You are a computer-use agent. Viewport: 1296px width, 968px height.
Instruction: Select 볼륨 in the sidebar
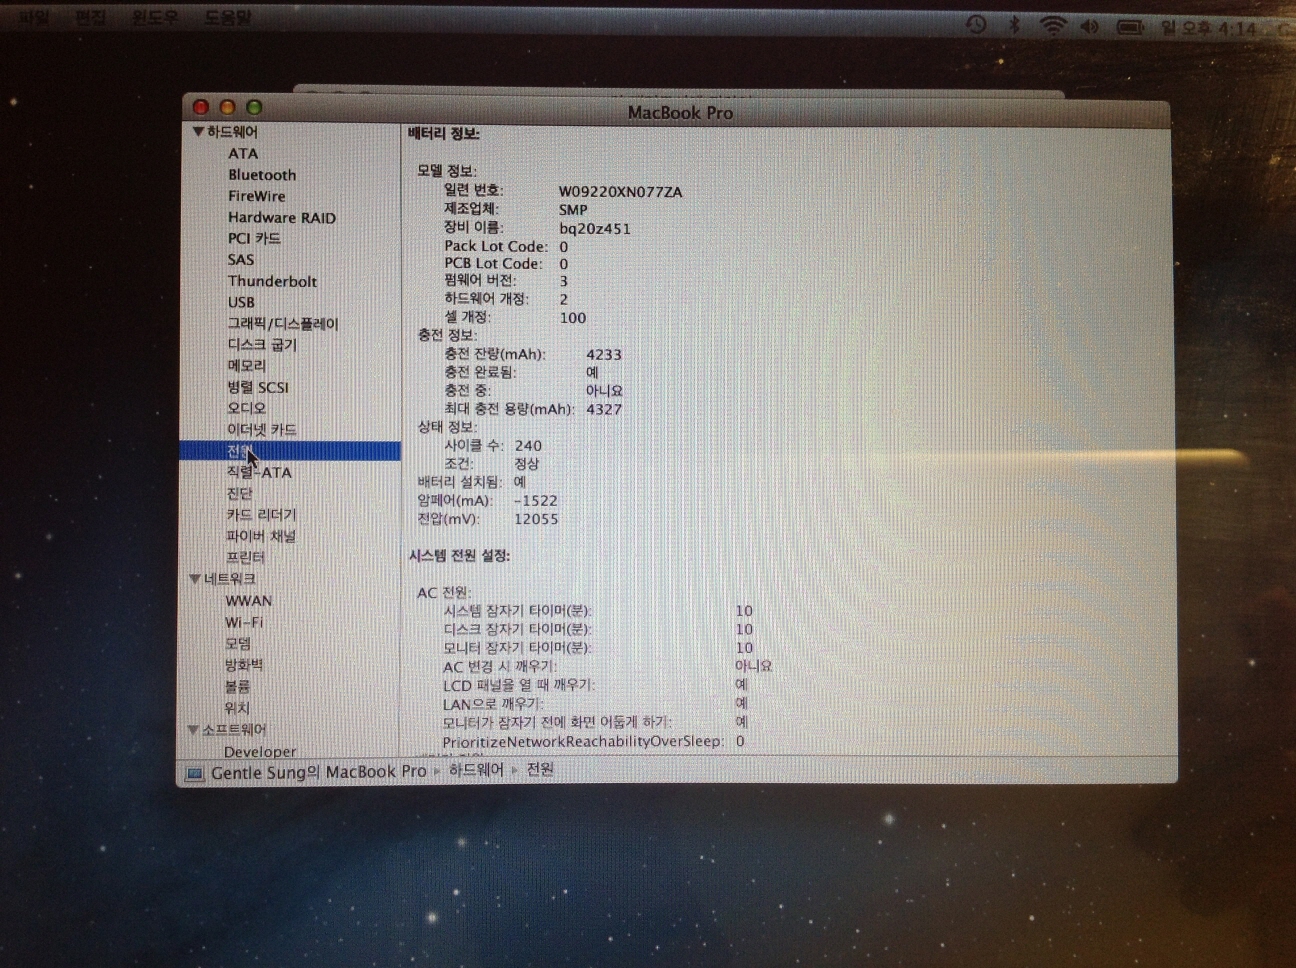tap(237, 687)
